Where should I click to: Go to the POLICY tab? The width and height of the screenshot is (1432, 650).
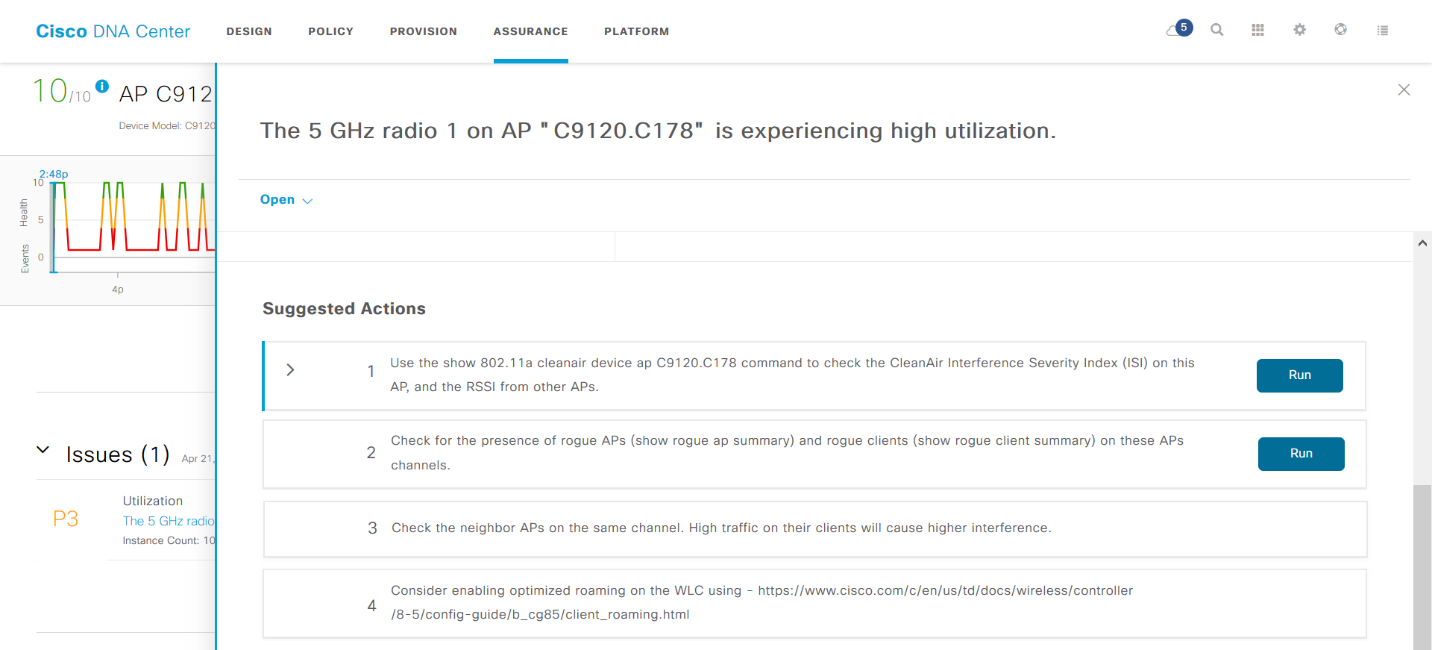point(331,32)
